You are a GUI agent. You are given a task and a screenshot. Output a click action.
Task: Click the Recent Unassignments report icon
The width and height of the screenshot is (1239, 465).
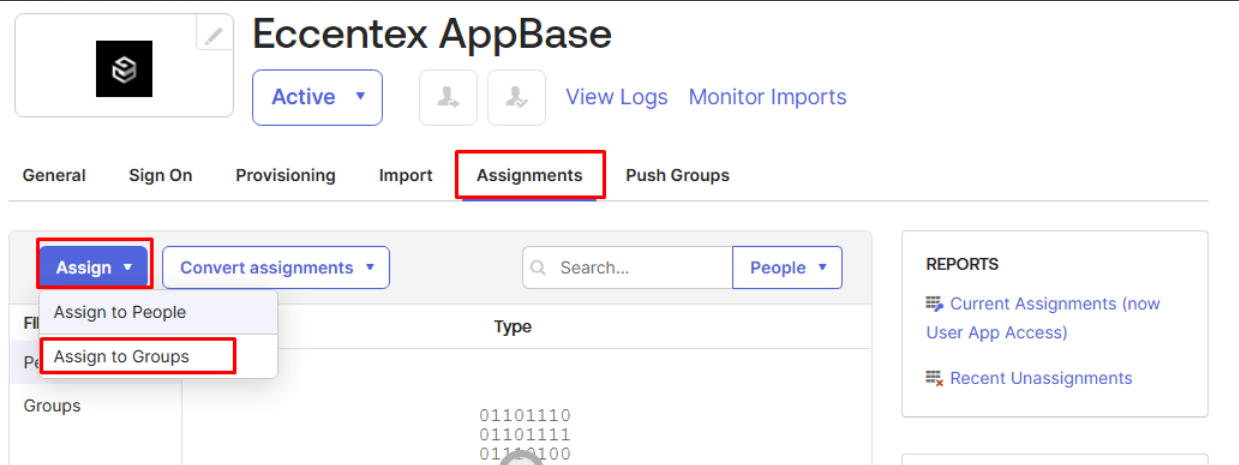[x=935, y=378]
